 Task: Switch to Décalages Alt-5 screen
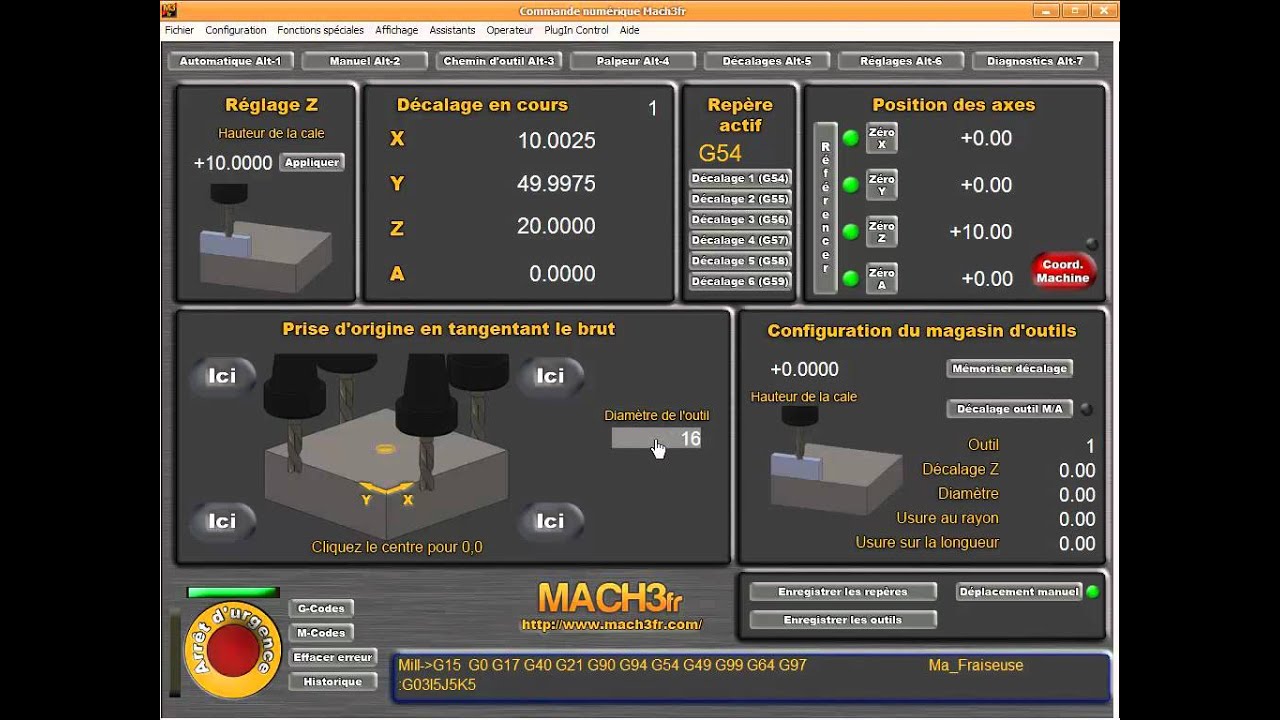click(x=767, y=61)
